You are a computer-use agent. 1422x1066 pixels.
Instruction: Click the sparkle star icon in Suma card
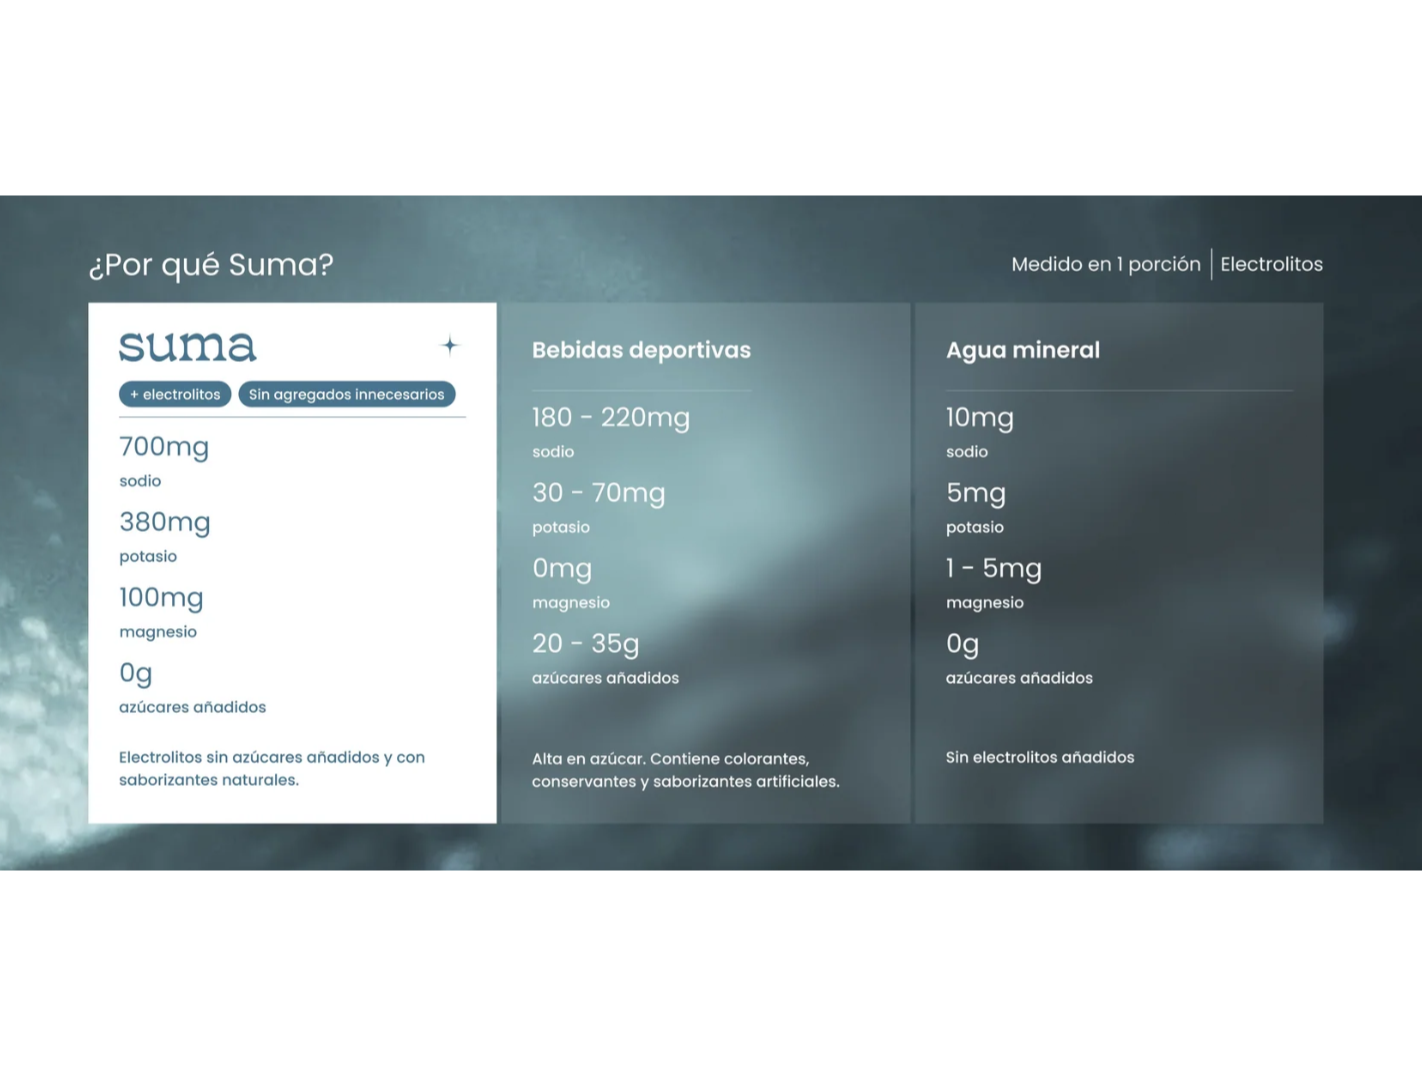click(x=450, y=345)
